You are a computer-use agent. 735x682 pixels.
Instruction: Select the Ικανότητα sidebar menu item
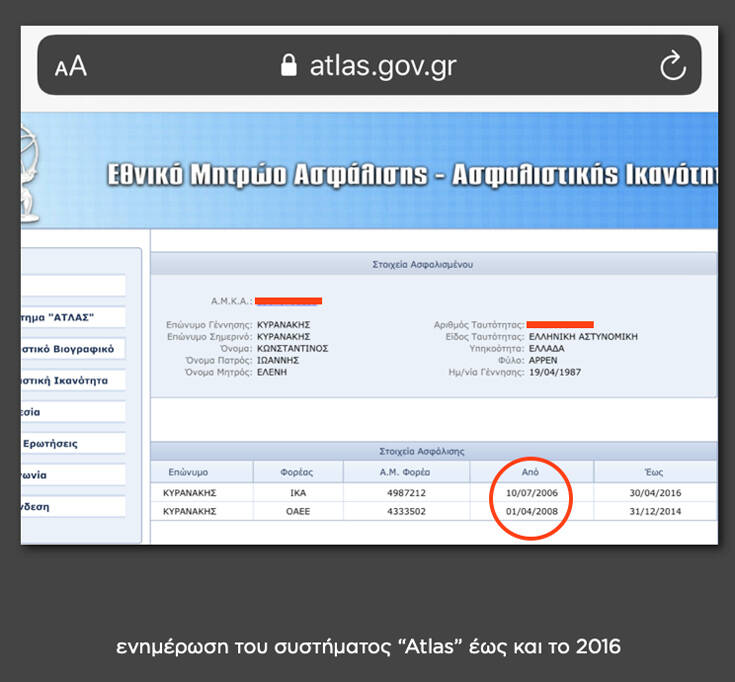coord(72,381)
